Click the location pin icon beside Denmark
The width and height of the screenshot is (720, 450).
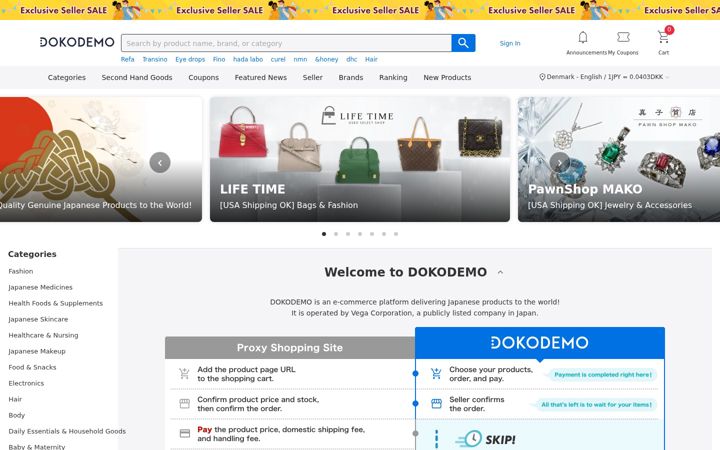pyautogui.click(x=542, y=77)
